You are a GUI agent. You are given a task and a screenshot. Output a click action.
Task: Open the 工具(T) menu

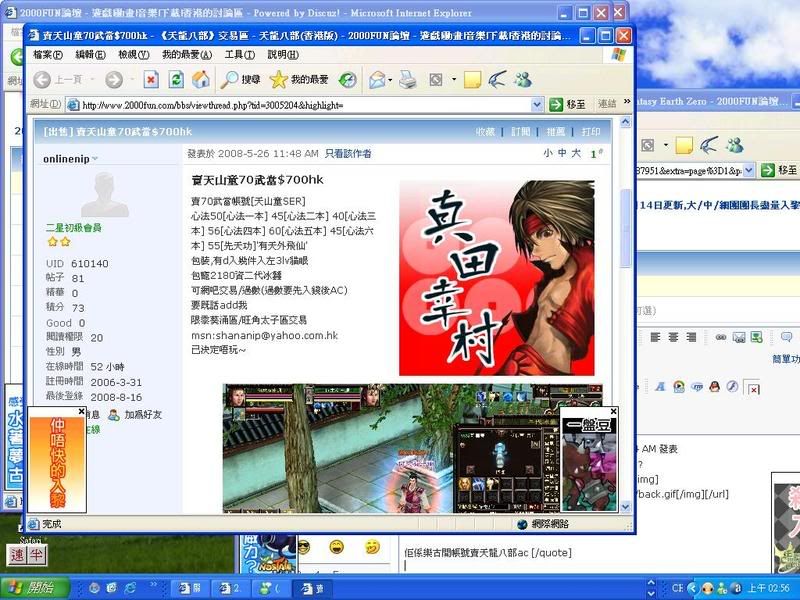click(x=240, y=55)
